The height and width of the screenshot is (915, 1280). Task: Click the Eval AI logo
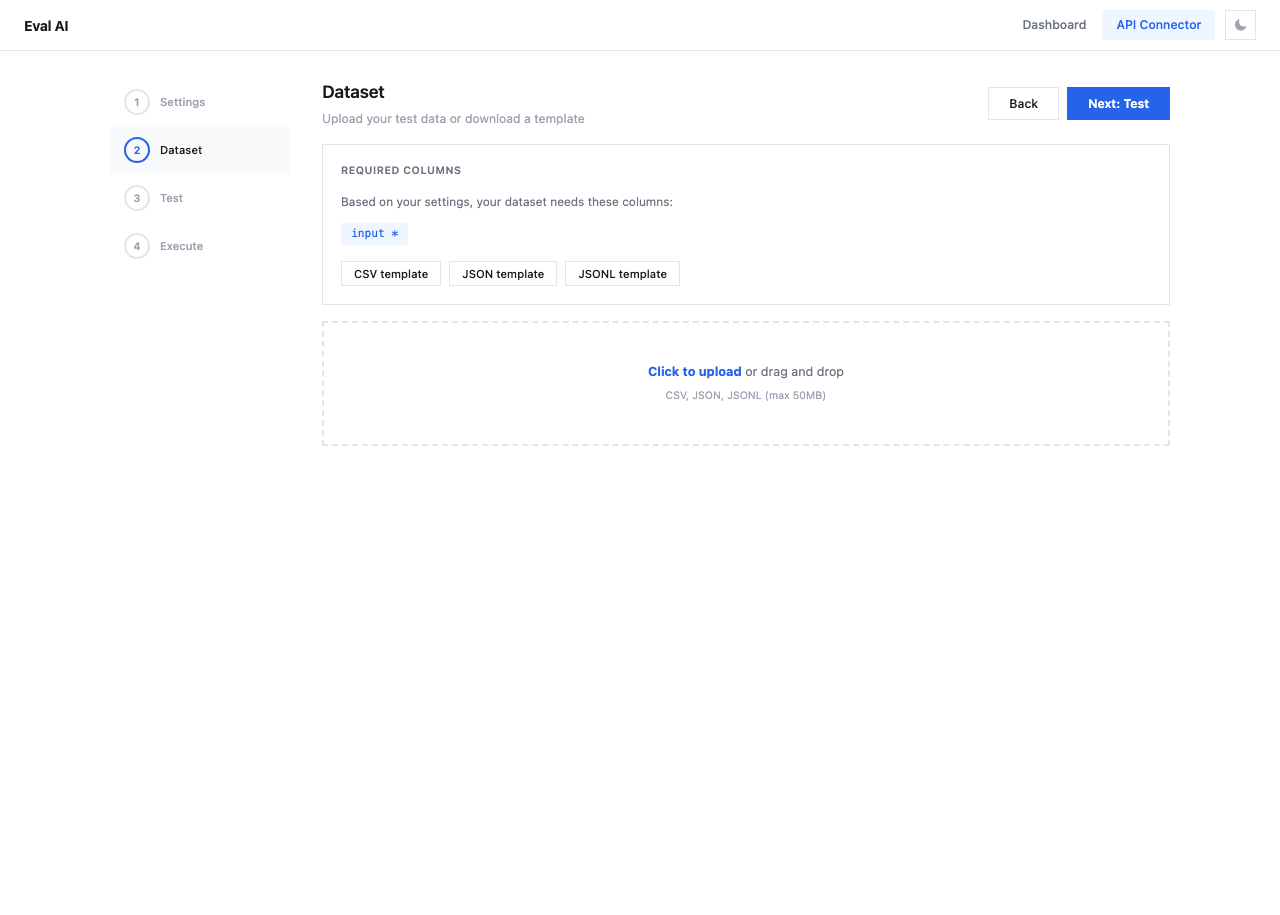[x=46, y=25]
